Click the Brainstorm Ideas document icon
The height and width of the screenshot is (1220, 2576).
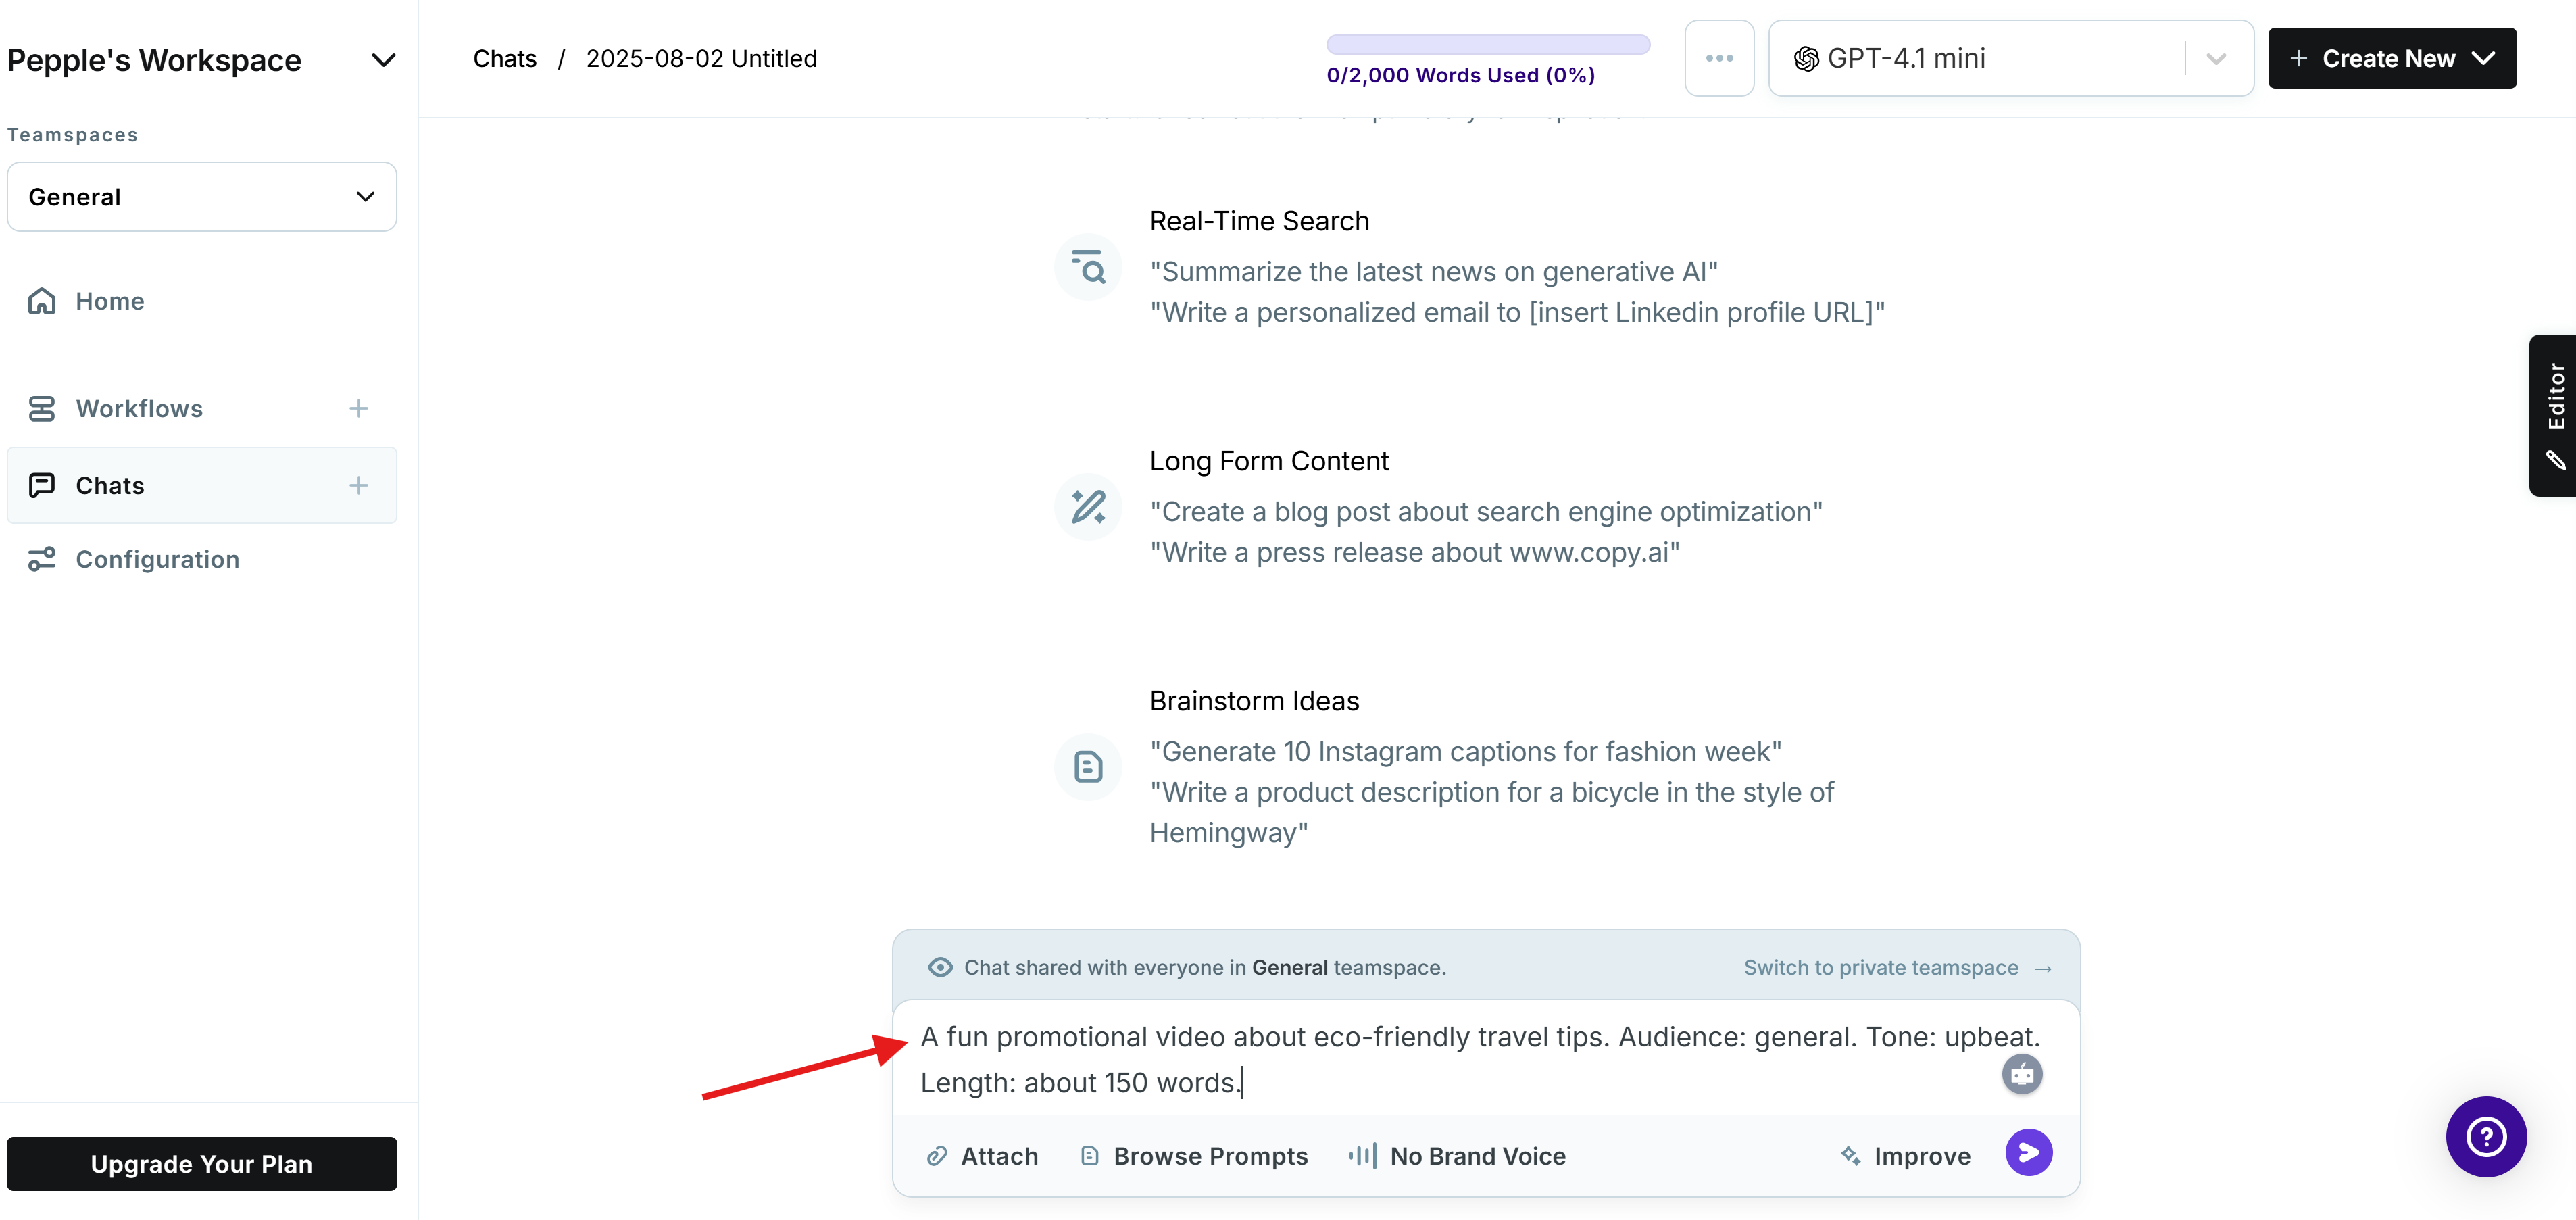coord(1088,767)
